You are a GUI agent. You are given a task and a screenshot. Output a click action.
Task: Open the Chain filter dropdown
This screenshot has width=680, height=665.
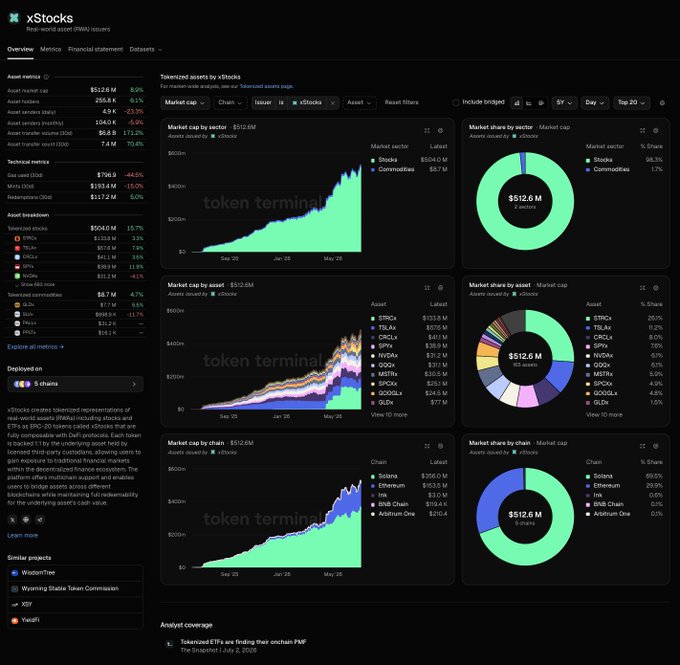pos(230,103)
